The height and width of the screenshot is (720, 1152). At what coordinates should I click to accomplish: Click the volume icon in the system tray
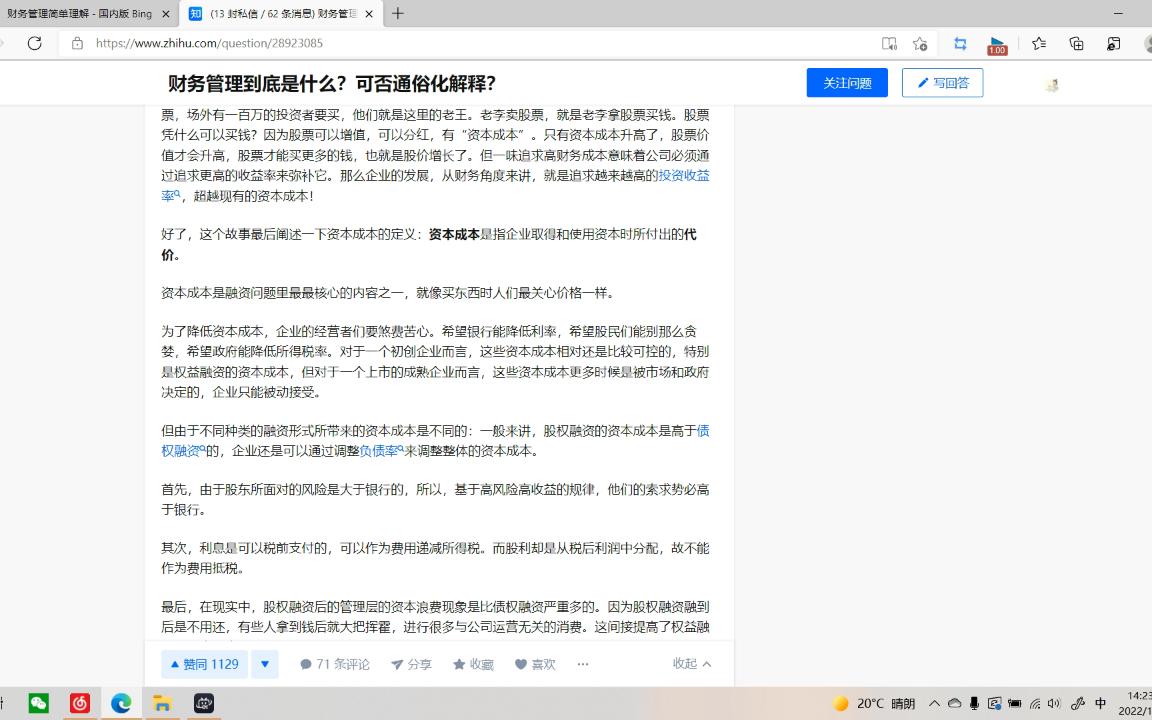(1054, 703)
